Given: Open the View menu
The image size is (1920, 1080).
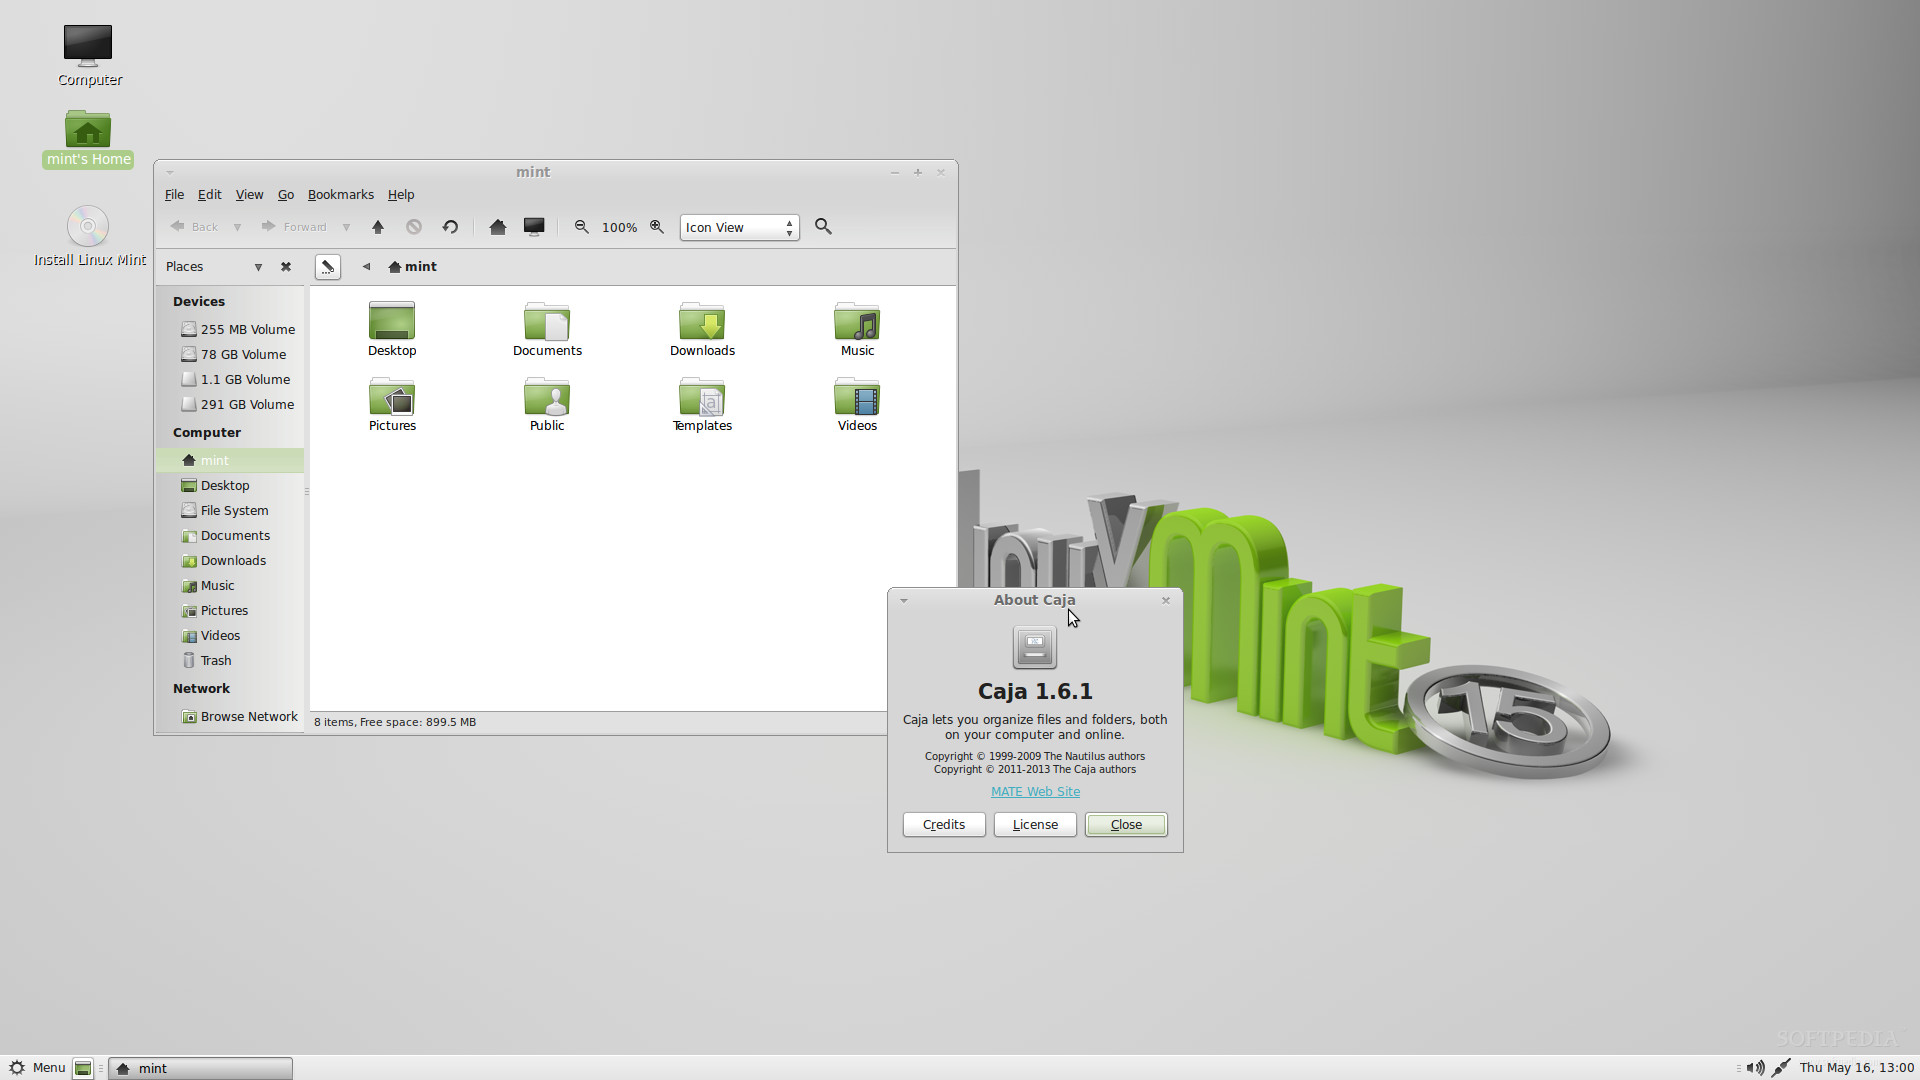Looking at the screenshot, I should (249, 195).
